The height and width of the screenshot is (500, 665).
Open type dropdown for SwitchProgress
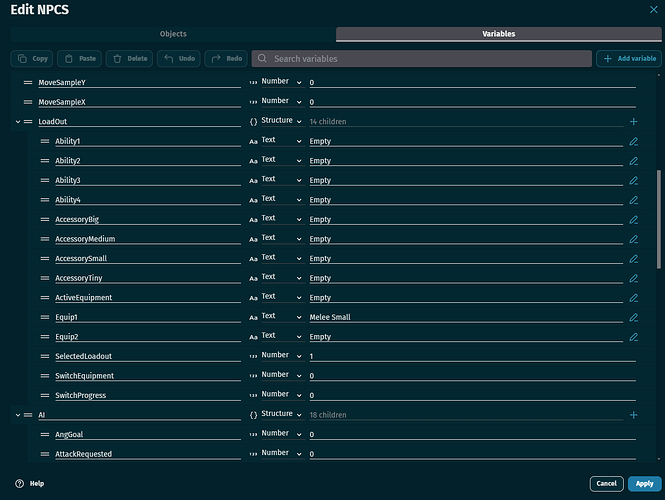pyautogui.click(x=281, y=394)
